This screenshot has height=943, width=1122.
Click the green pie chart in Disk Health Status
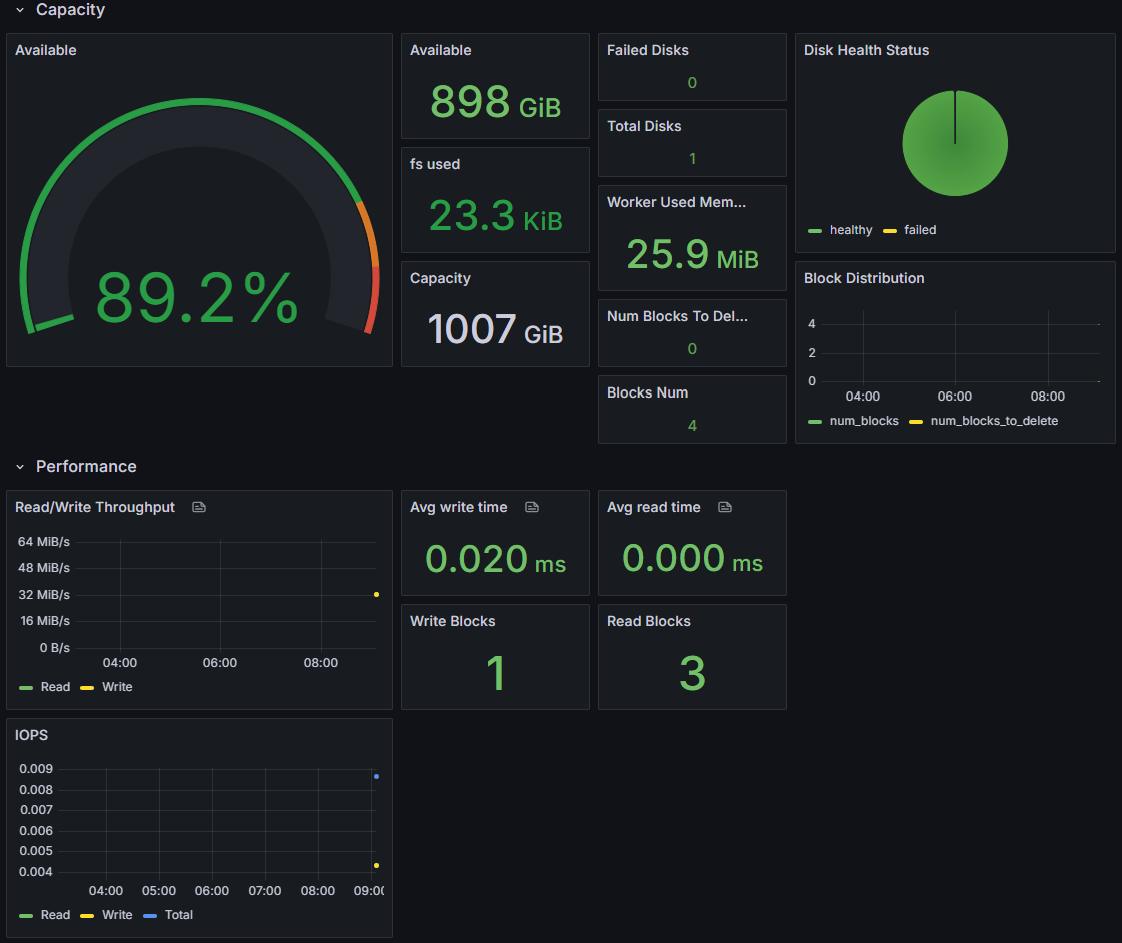955,143
